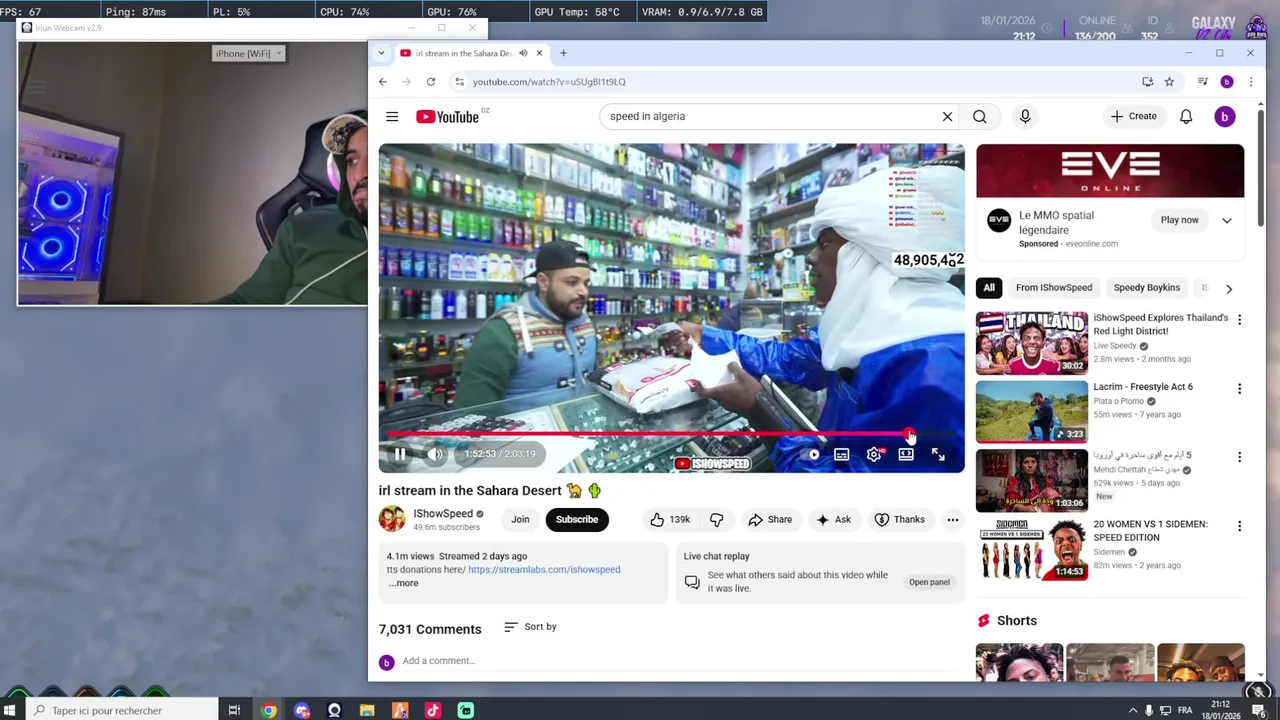
Task: Join the IShowSpeed channel membership
Action: point(520,519)
